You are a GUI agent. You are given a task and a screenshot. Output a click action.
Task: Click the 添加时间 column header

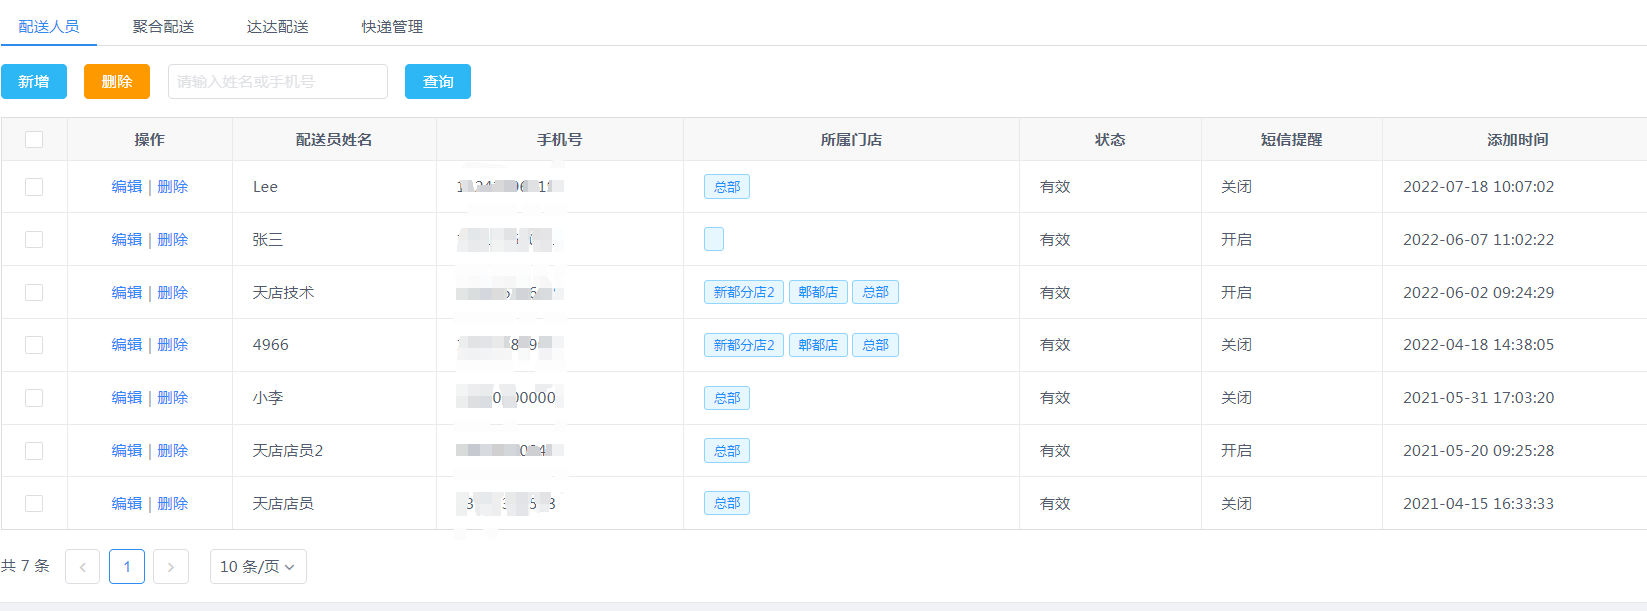coord(1517,140)
